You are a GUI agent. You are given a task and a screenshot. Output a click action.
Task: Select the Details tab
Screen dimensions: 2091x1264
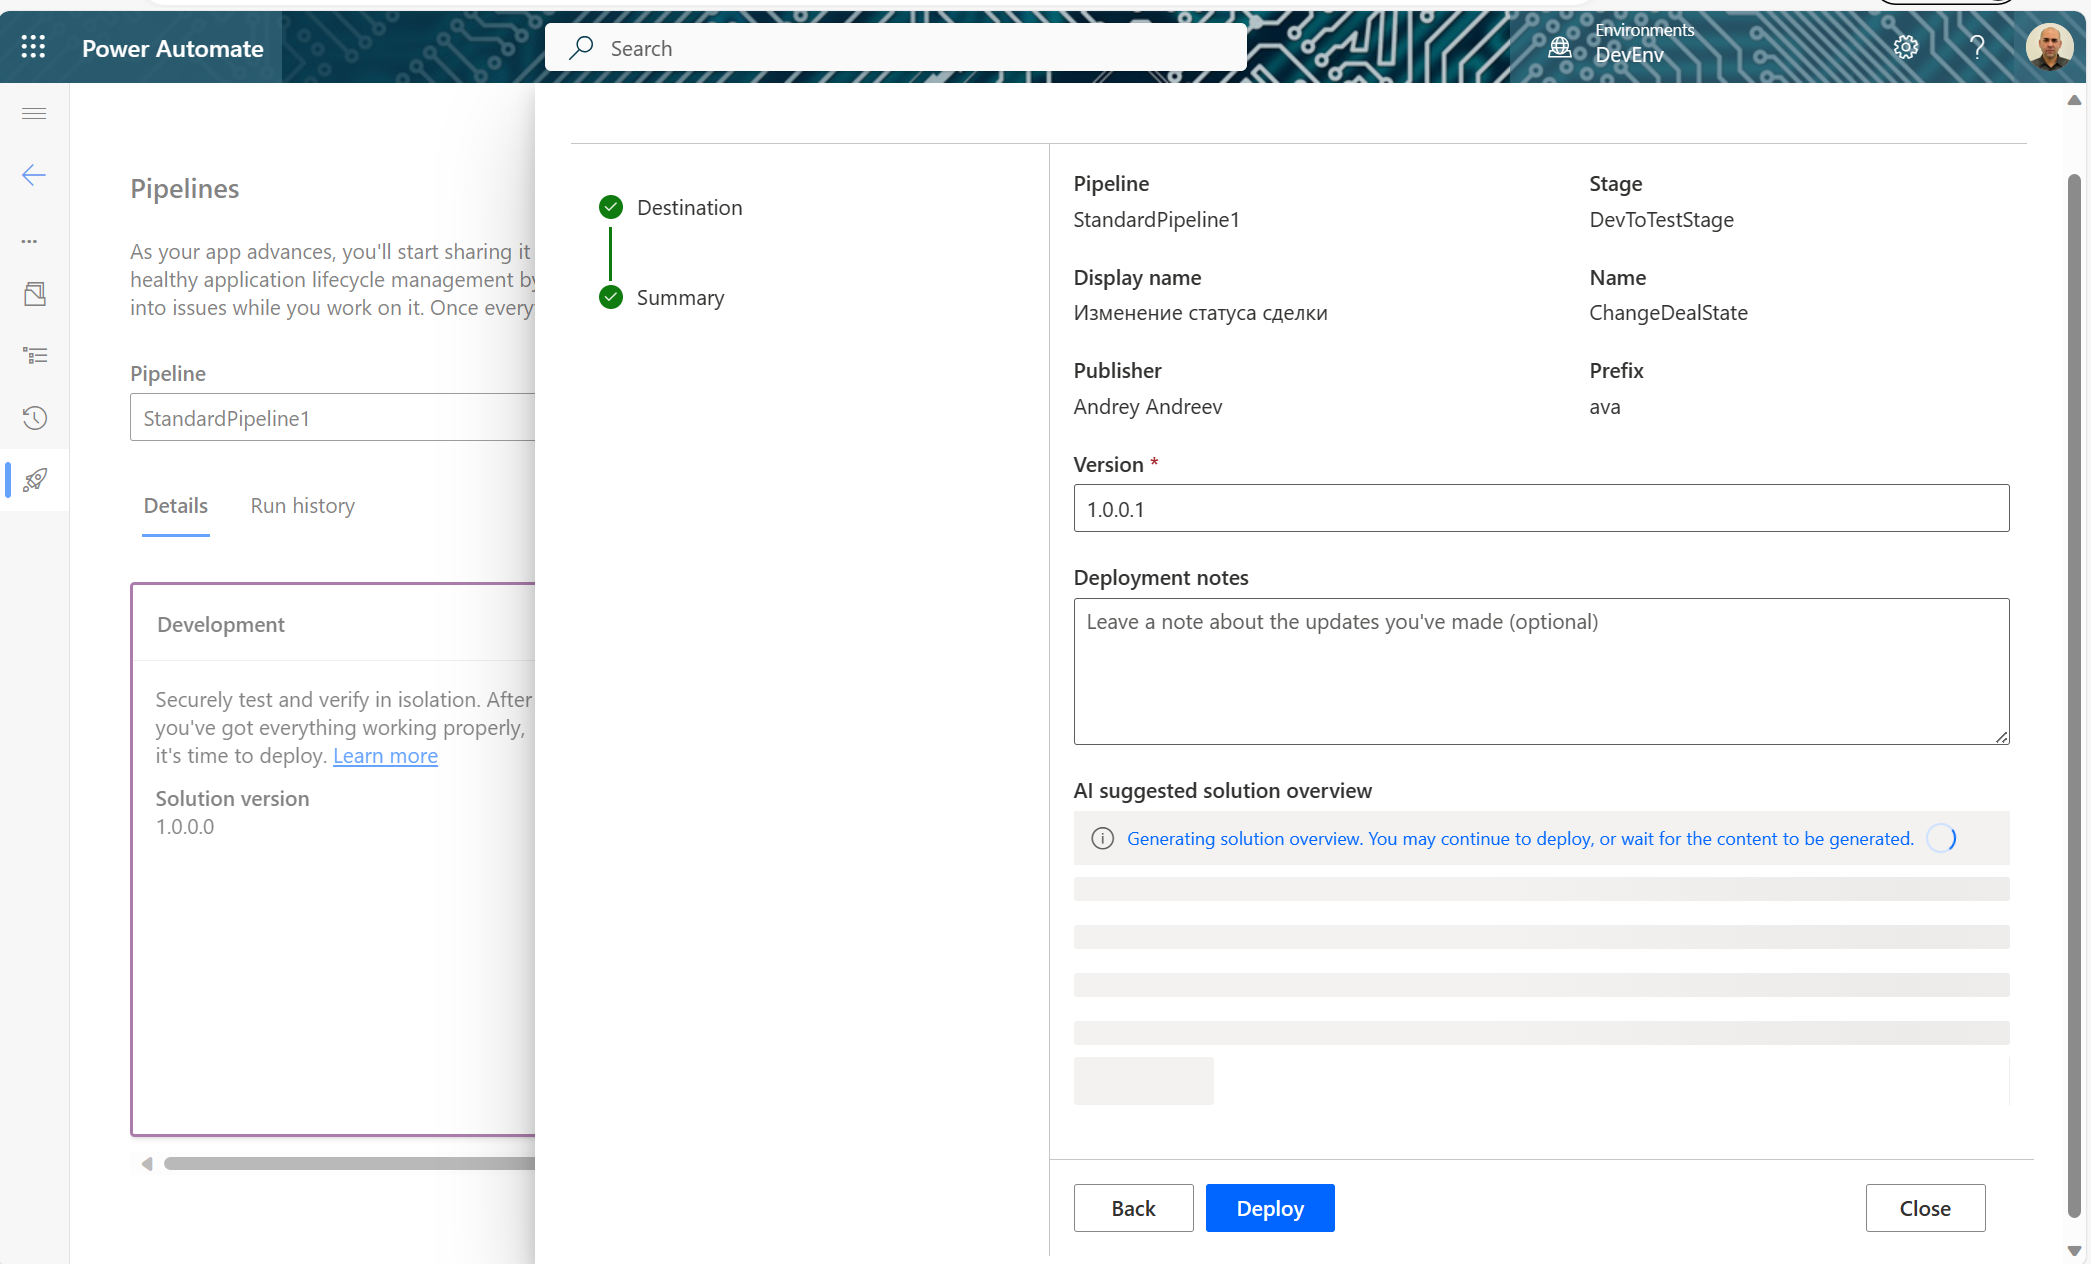click(x=176, y=506)
